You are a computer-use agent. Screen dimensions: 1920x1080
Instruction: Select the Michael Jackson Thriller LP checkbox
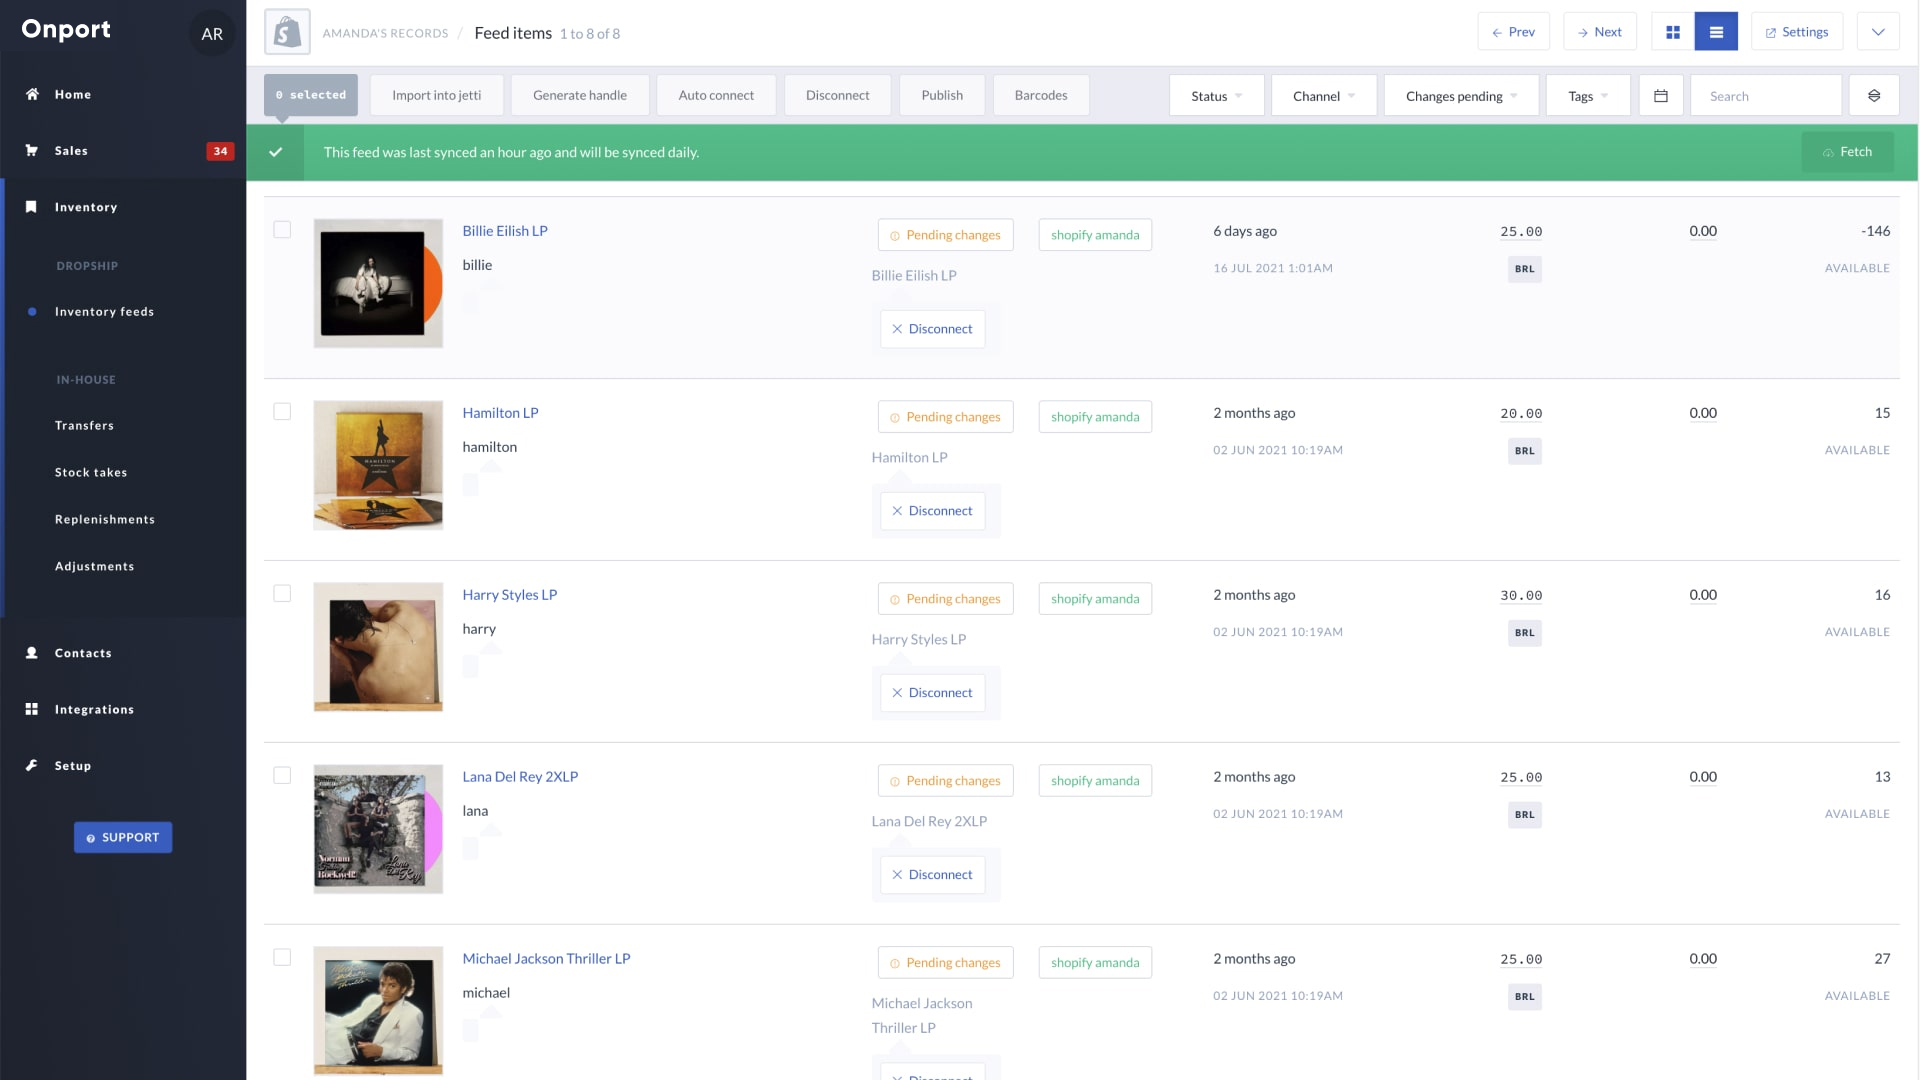tap(282, 958)
